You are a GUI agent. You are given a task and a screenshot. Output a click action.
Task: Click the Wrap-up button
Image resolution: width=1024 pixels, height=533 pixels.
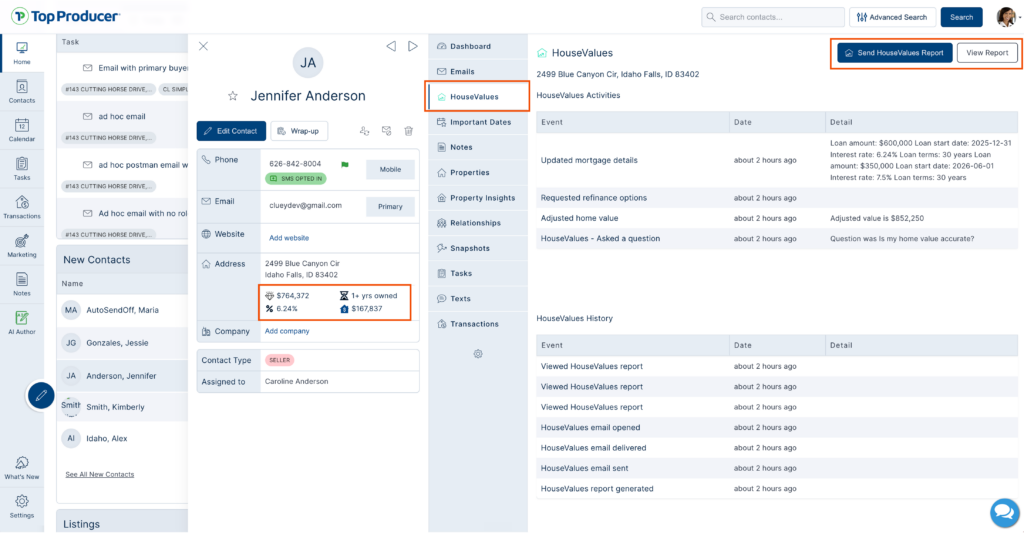(x=299, y=131)
